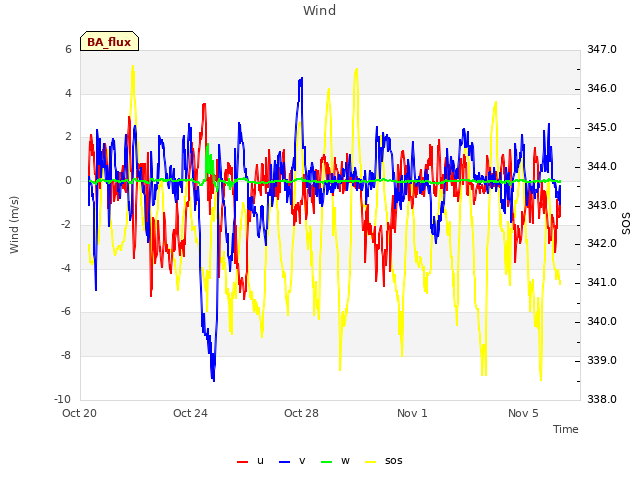Image resolution: width=640 pixels, height=480 pixels.
Task: Select the 'v' legend label
Action: [302, 461]
